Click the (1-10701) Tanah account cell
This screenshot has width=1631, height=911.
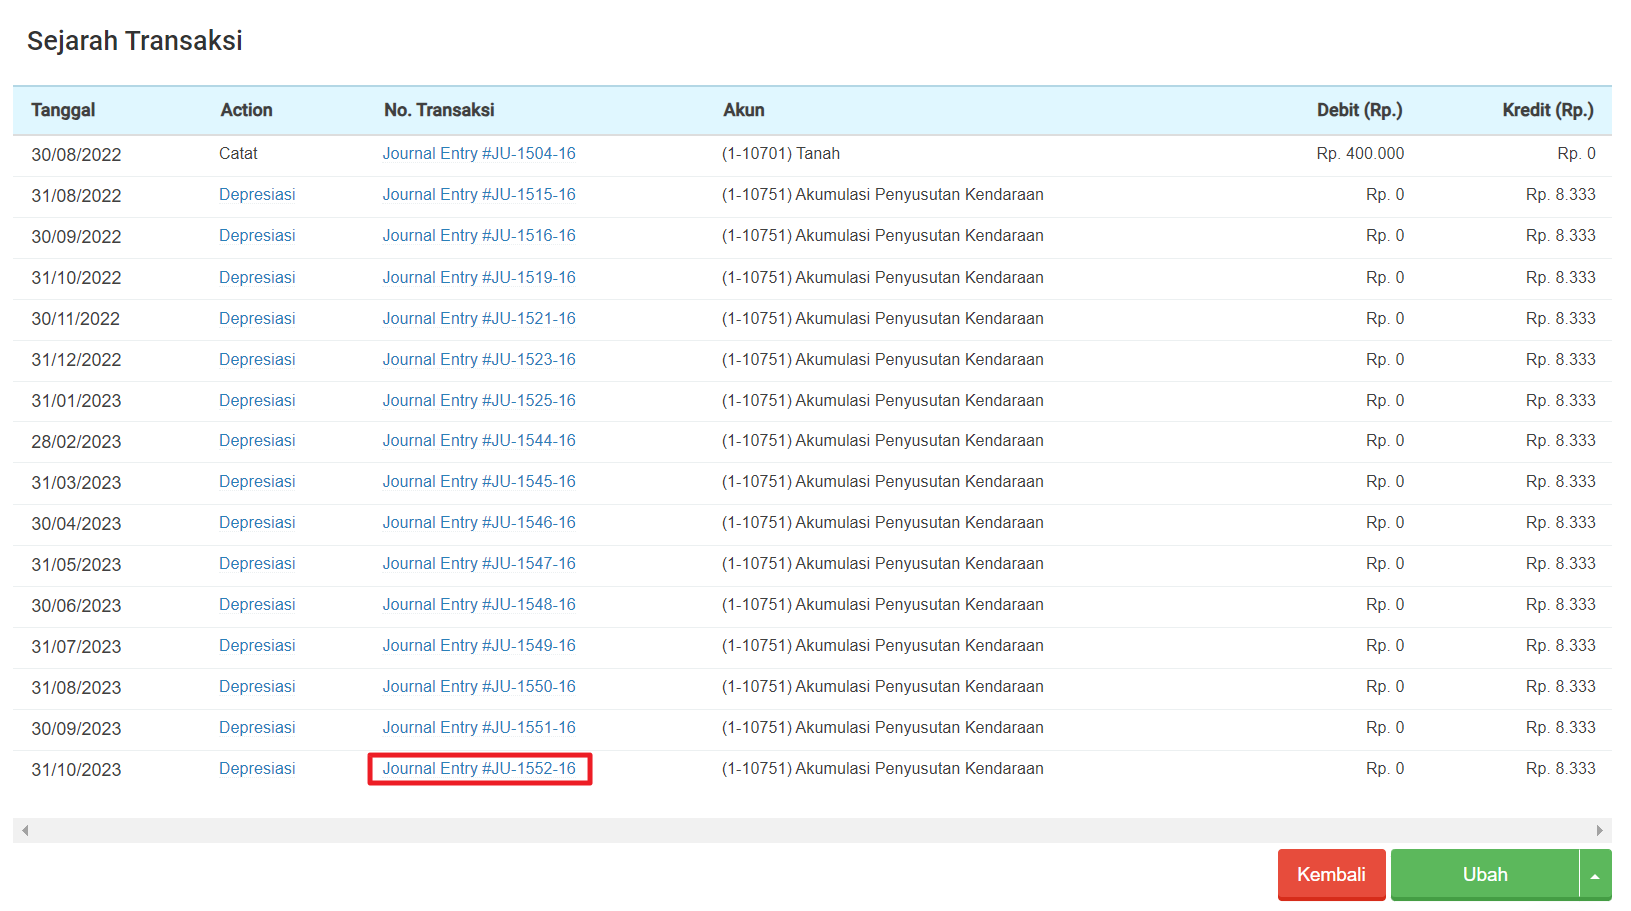coord(781,154)
